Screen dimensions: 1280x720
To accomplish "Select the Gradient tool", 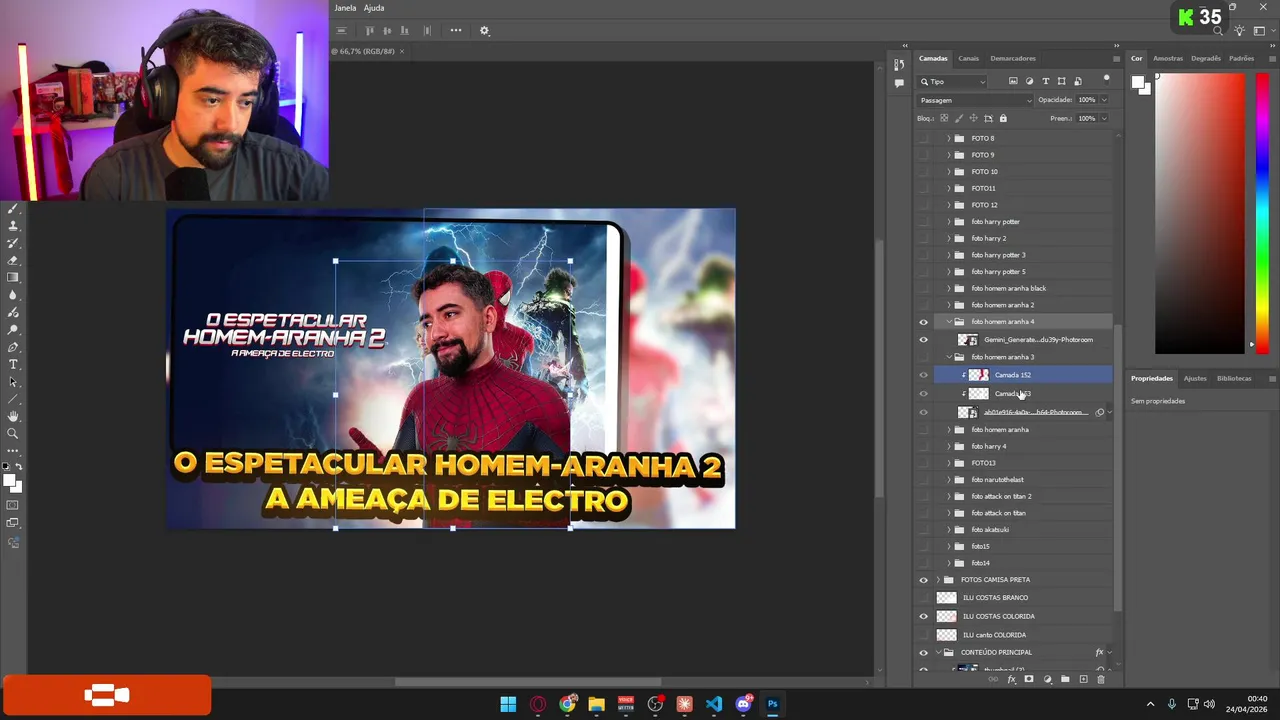I will click(13, 277).
